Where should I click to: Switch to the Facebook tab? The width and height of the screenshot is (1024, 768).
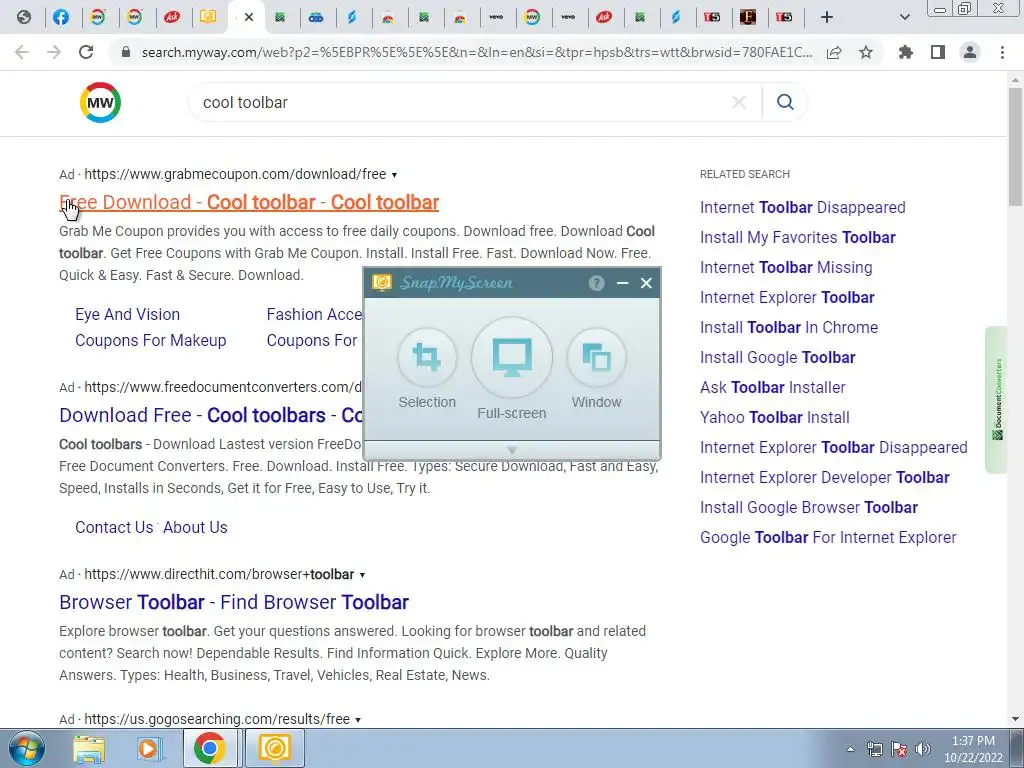tap(61, 17)
